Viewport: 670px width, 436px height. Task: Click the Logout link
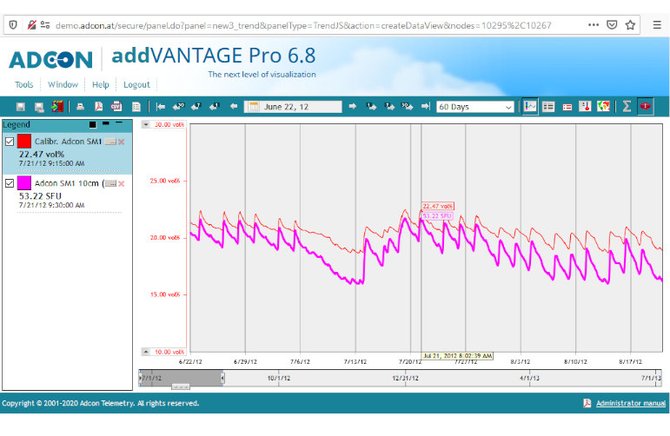coord(136,85)
